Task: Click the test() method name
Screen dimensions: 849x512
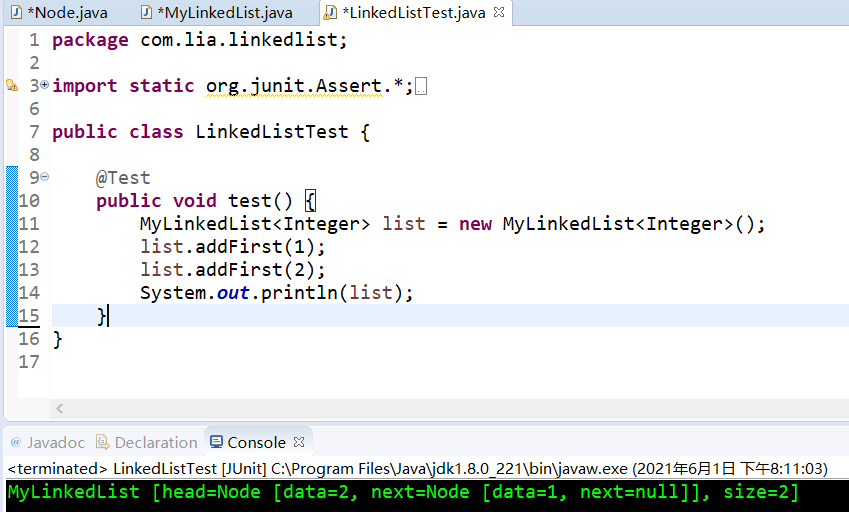Action: click(260, 201)
